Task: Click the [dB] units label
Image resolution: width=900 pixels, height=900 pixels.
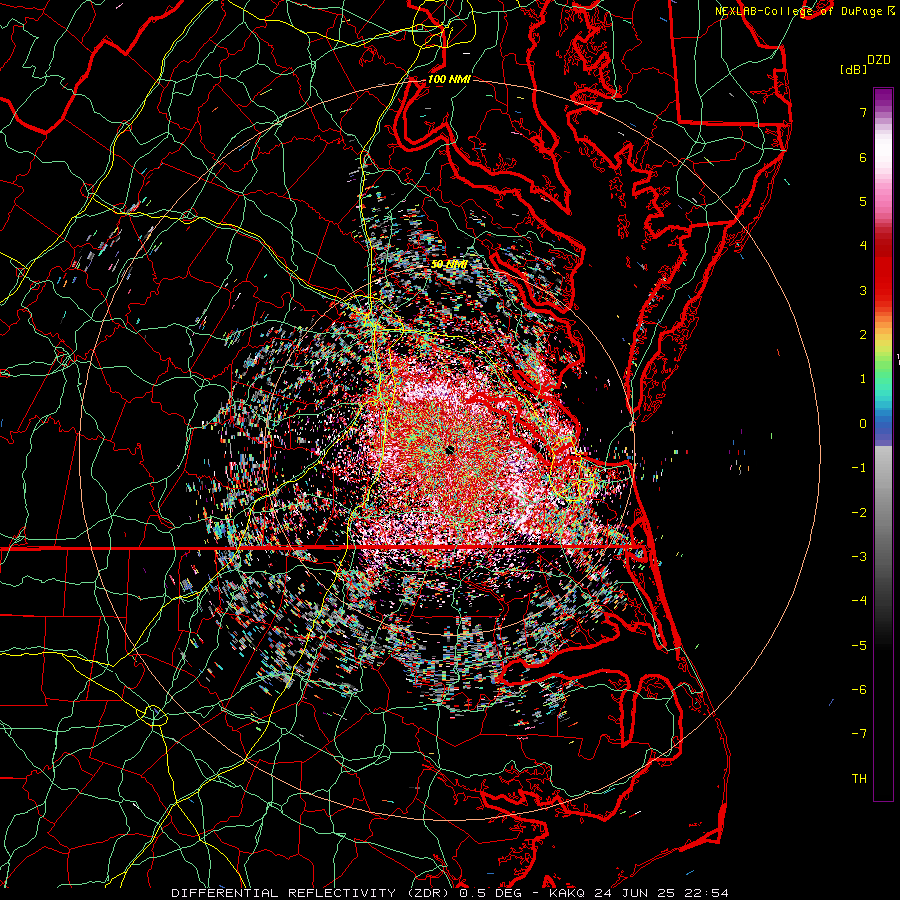Action: click(x=853, y=69)
